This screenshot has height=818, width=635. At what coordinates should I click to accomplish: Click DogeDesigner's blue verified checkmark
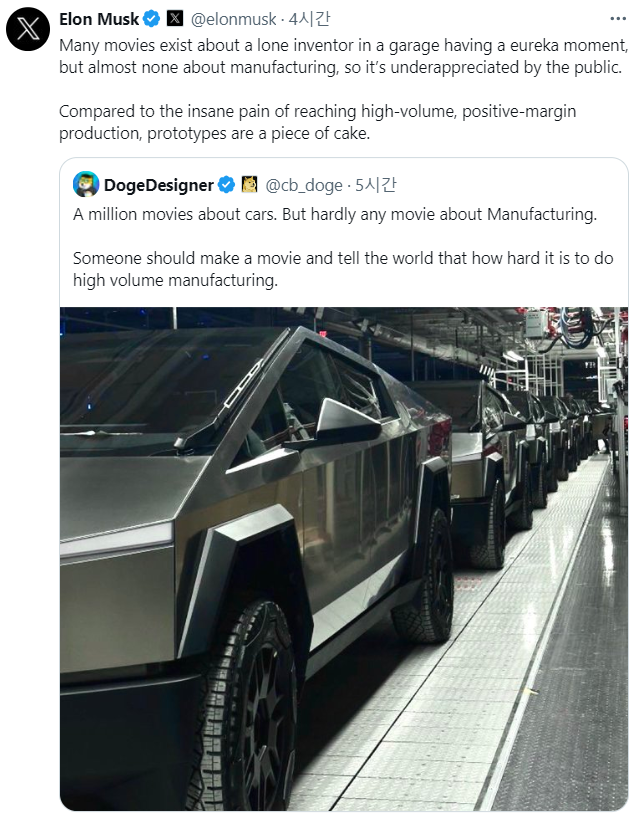(227, 184)
